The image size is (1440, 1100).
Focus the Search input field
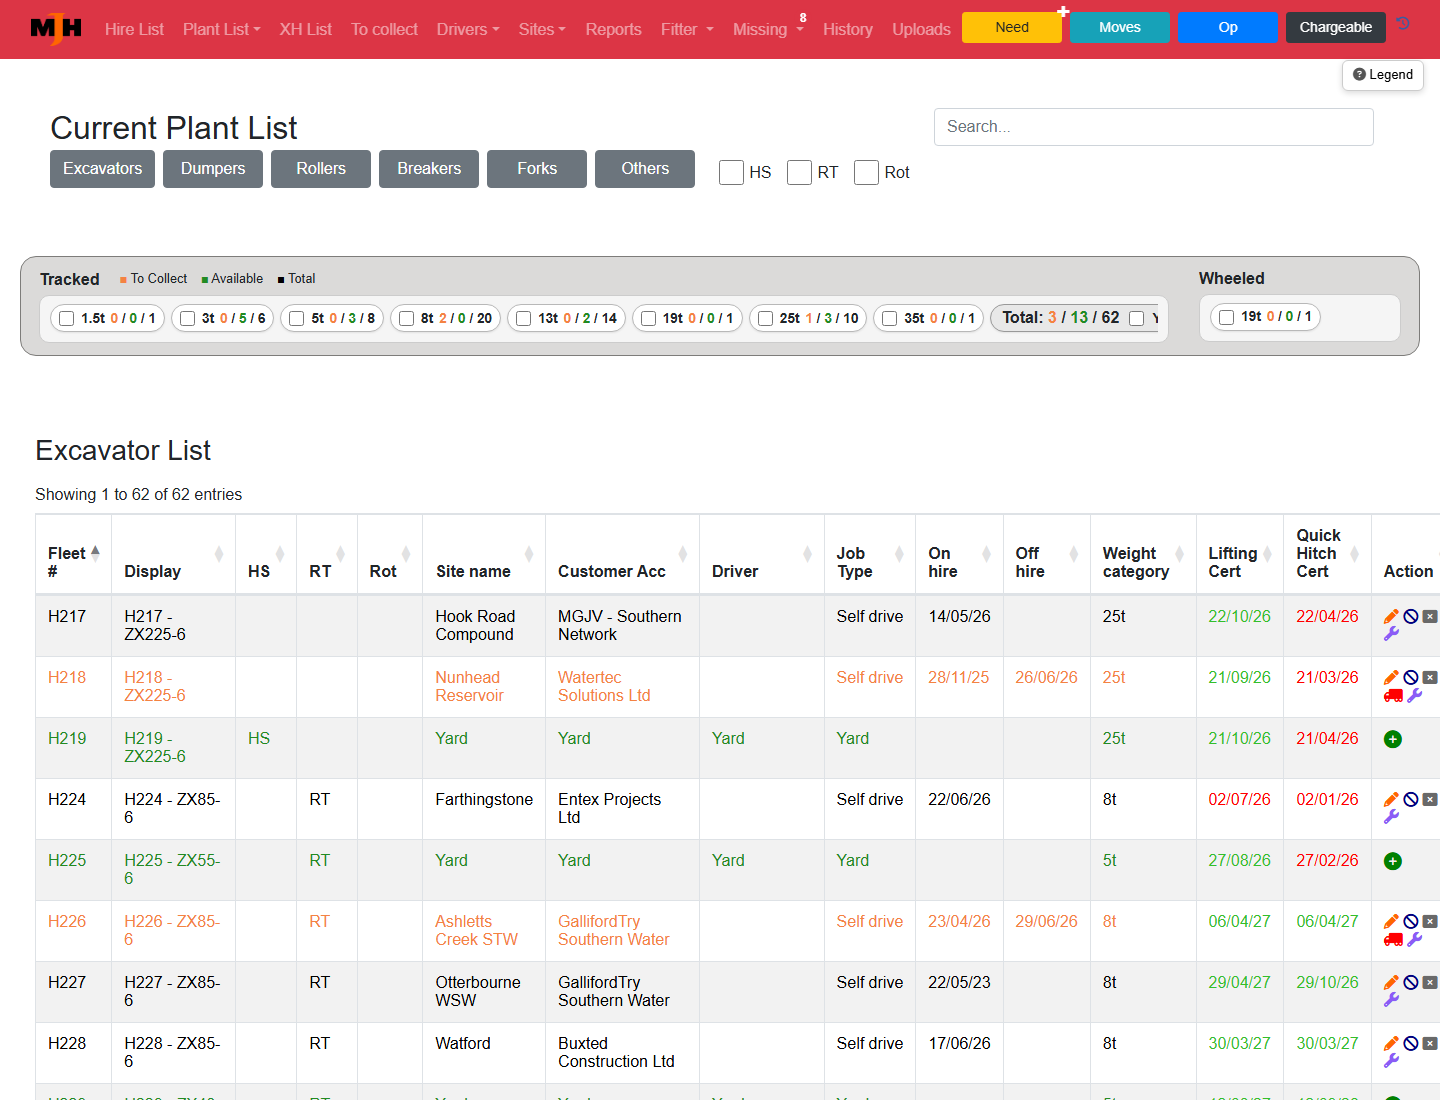(1154, 127)
